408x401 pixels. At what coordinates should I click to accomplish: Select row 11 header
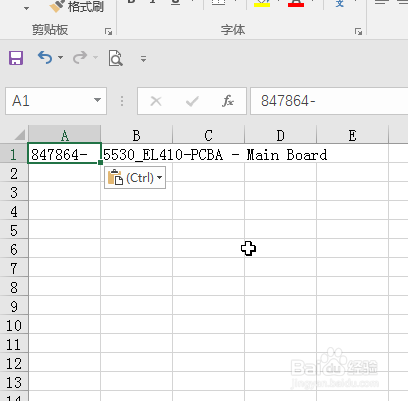[14, 344]
